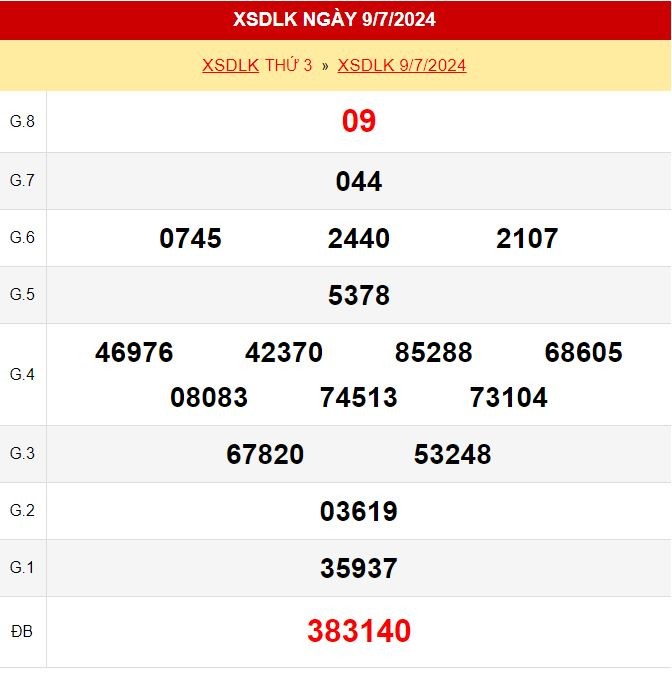Open the XSDLK link in the breadcrumb

tap(230, 65)
